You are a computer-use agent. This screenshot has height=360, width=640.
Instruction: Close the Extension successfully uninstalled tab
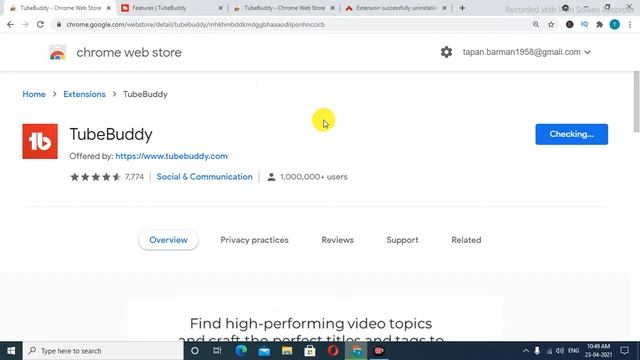[444, 8]
